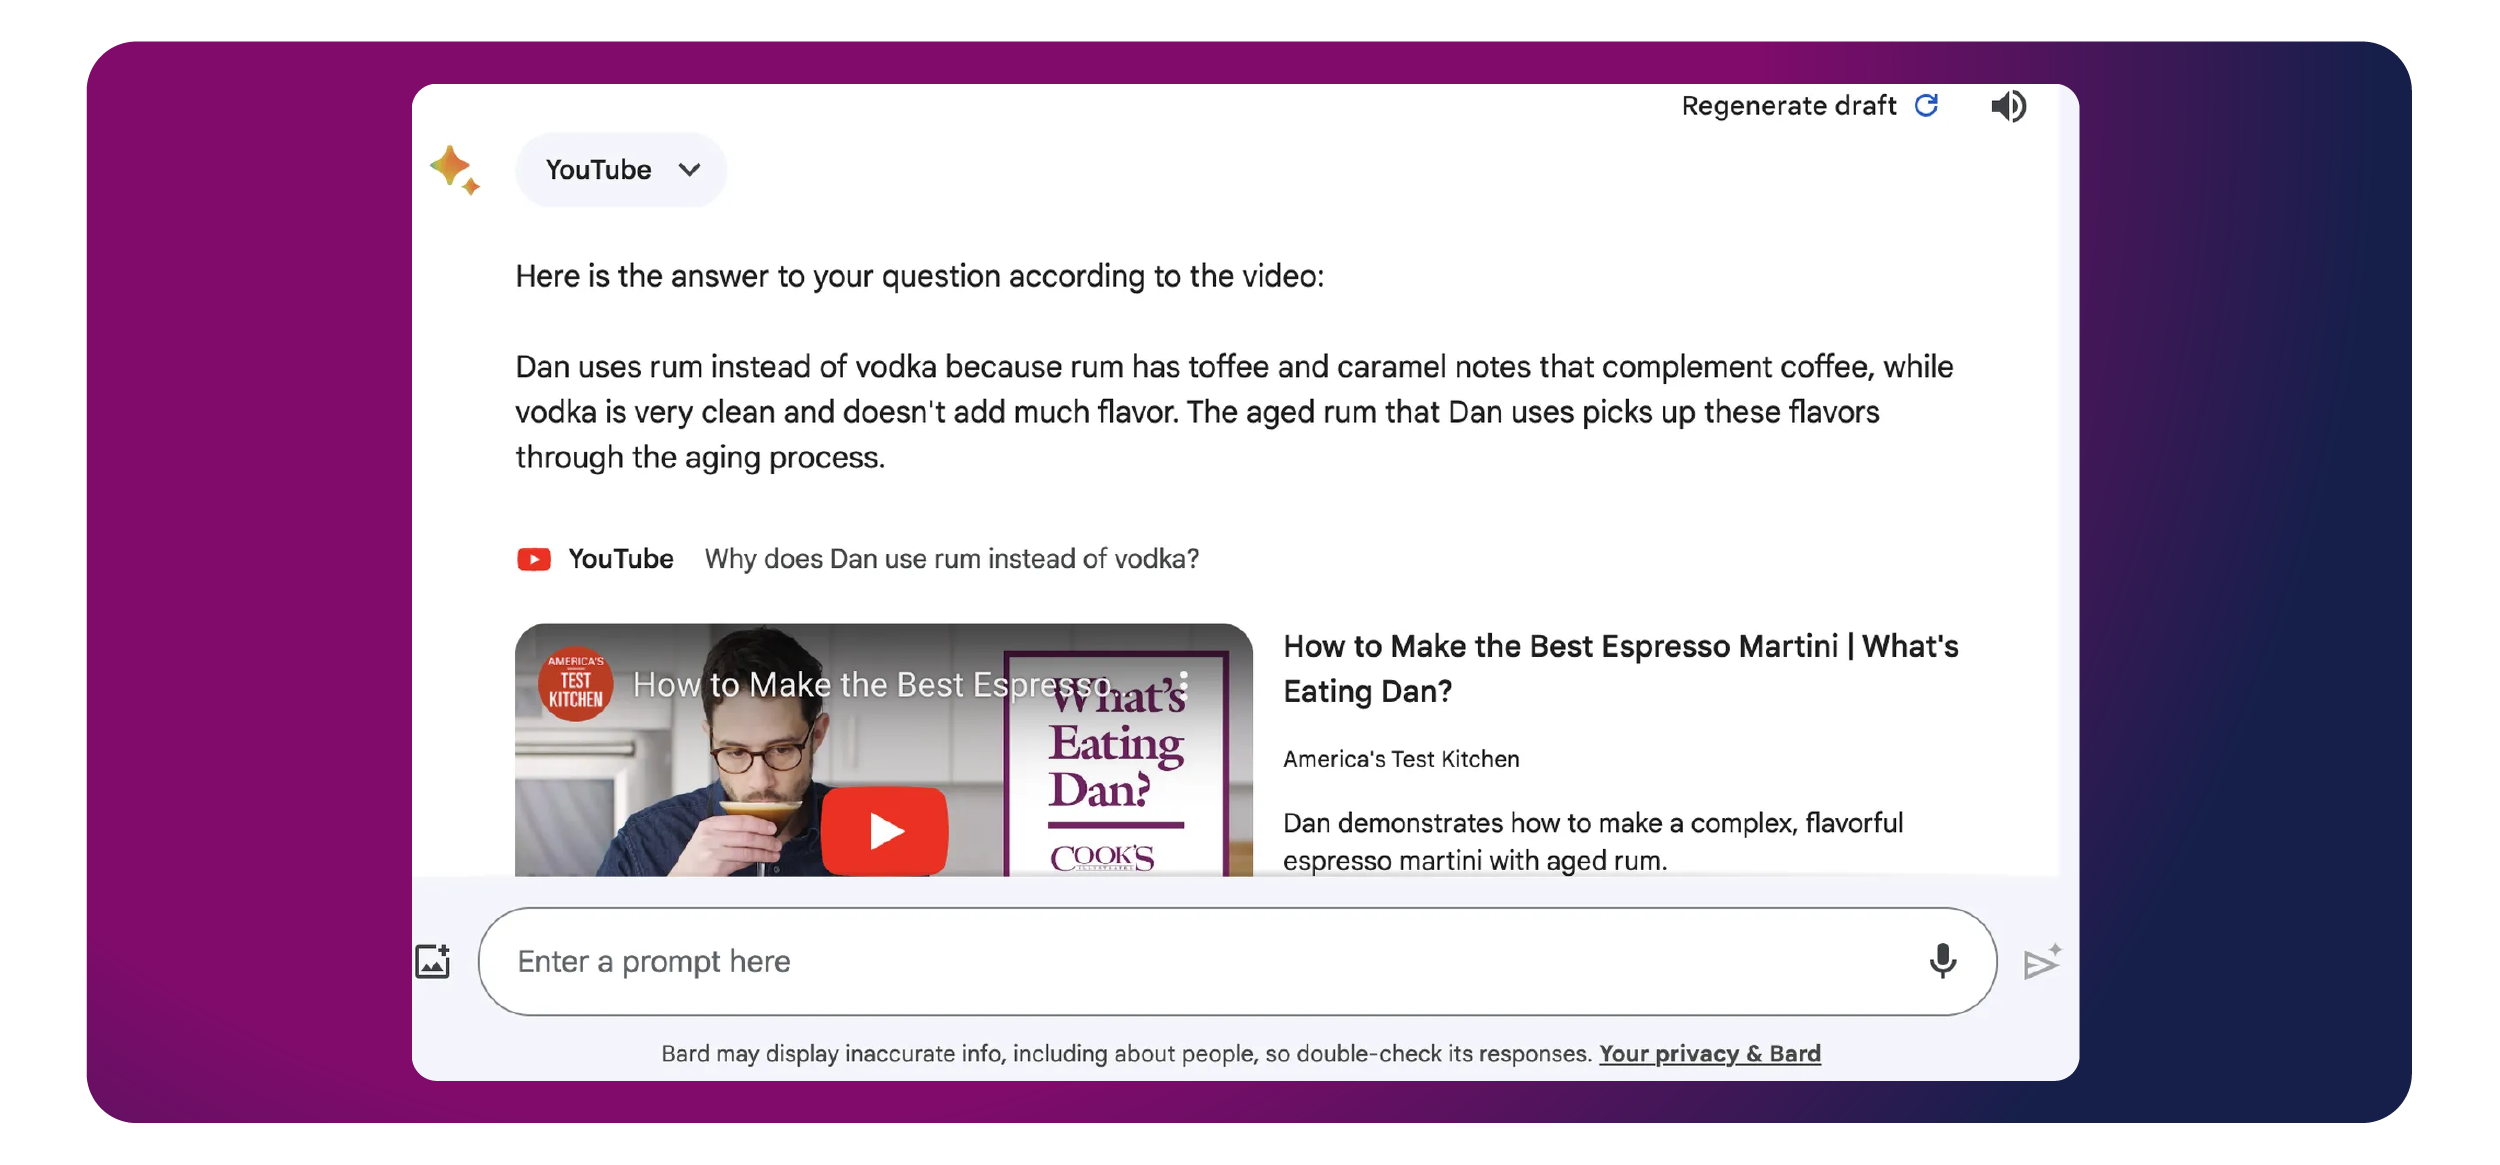Click the send prompt arrow icon
Viewport: 2500px width, 1165px height.
2041,962
